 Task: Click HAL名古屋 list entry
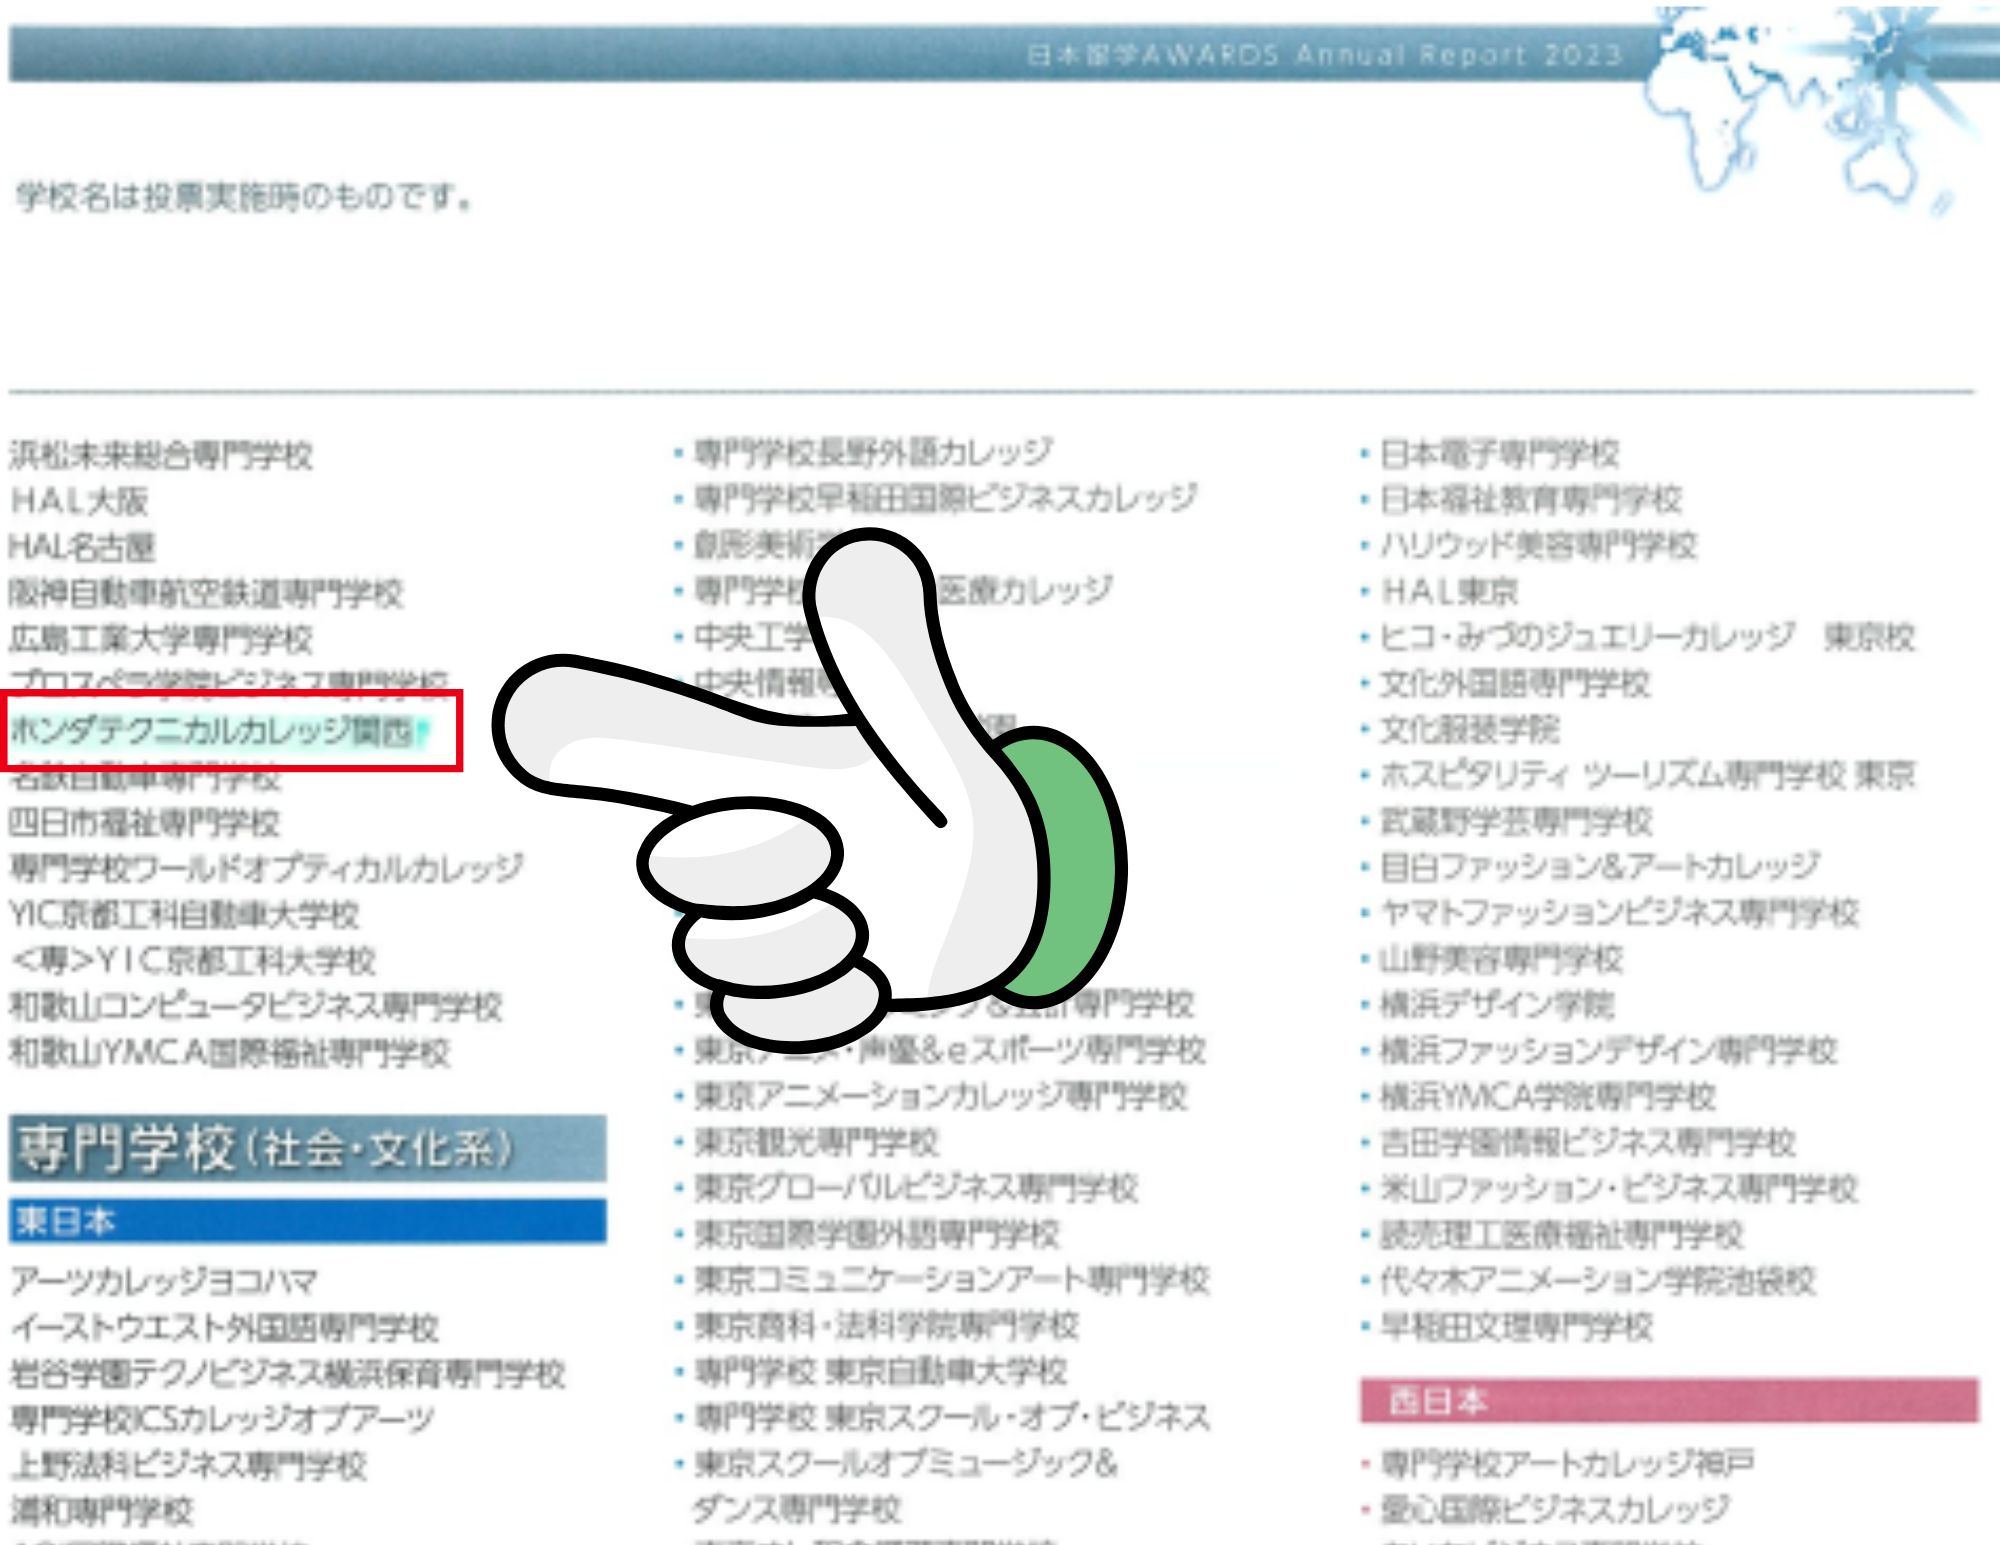(x=82, y=546)
